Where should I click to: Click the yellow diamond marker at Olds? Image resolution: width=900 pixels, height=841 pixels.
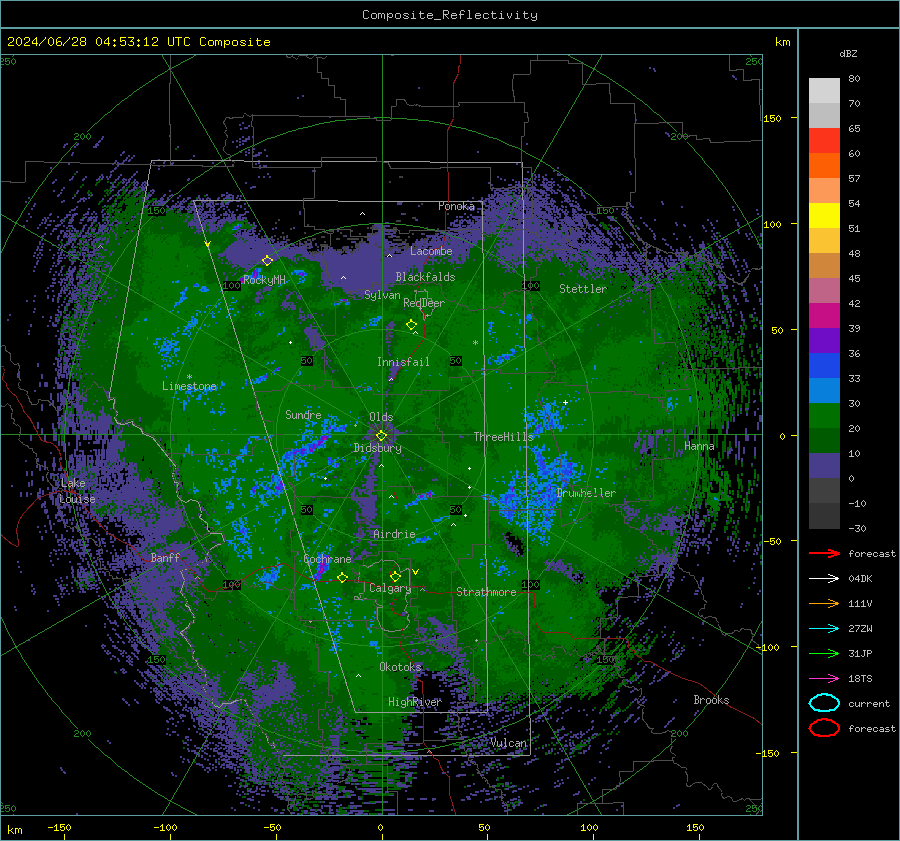pos(381,436)
